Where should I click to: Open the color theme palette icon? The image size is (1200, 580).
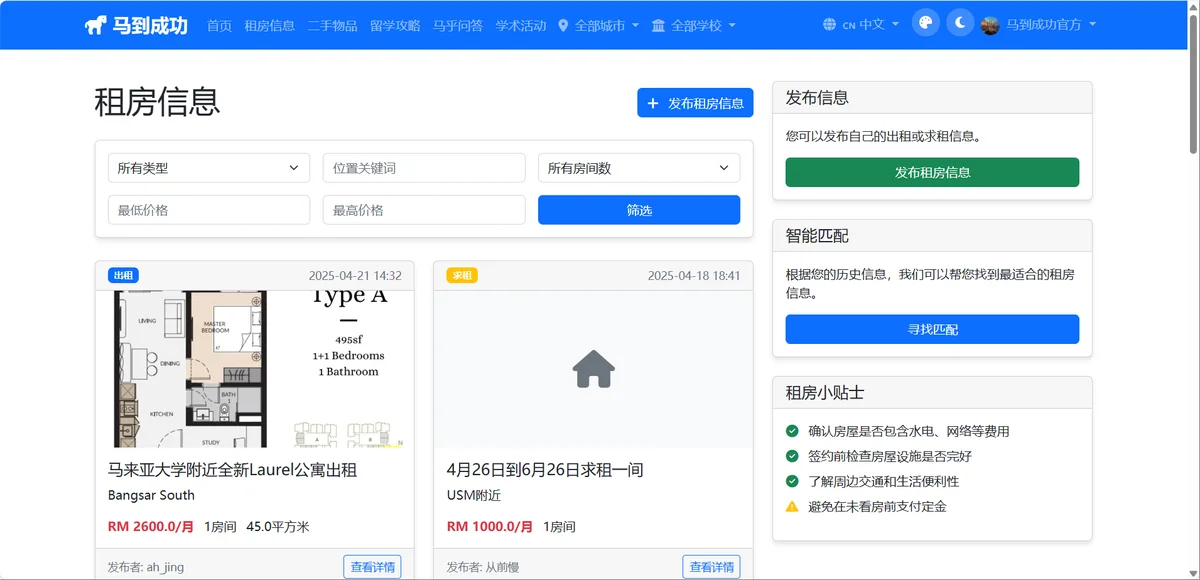pos(926,24)
